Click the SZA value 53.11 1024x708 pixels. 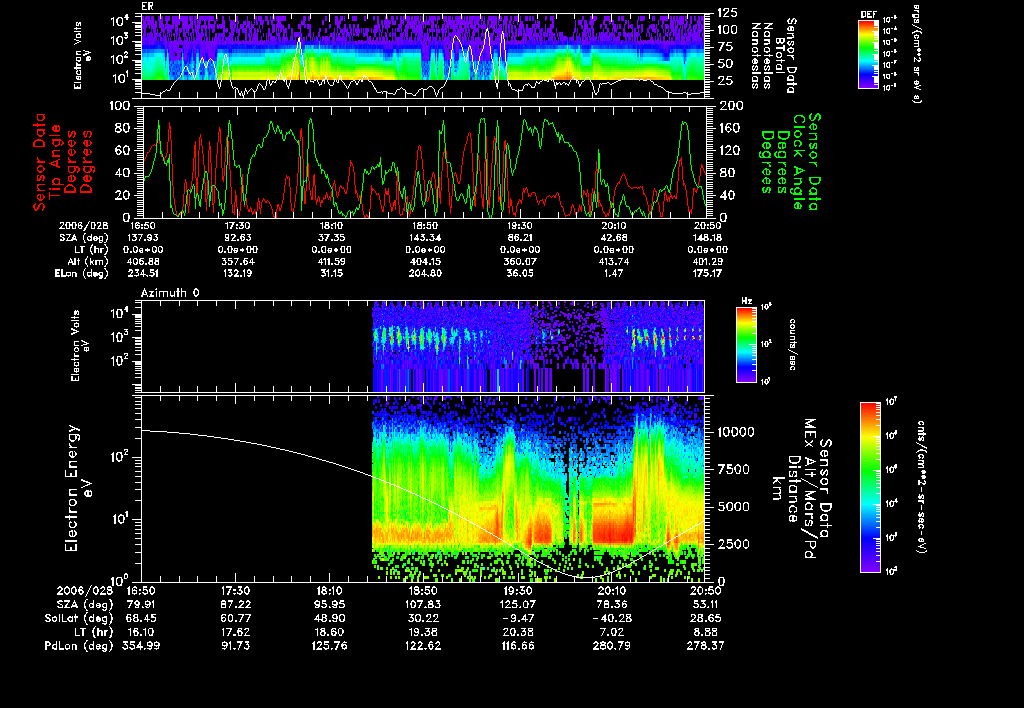pyautogui.click(x=705, y=604)
